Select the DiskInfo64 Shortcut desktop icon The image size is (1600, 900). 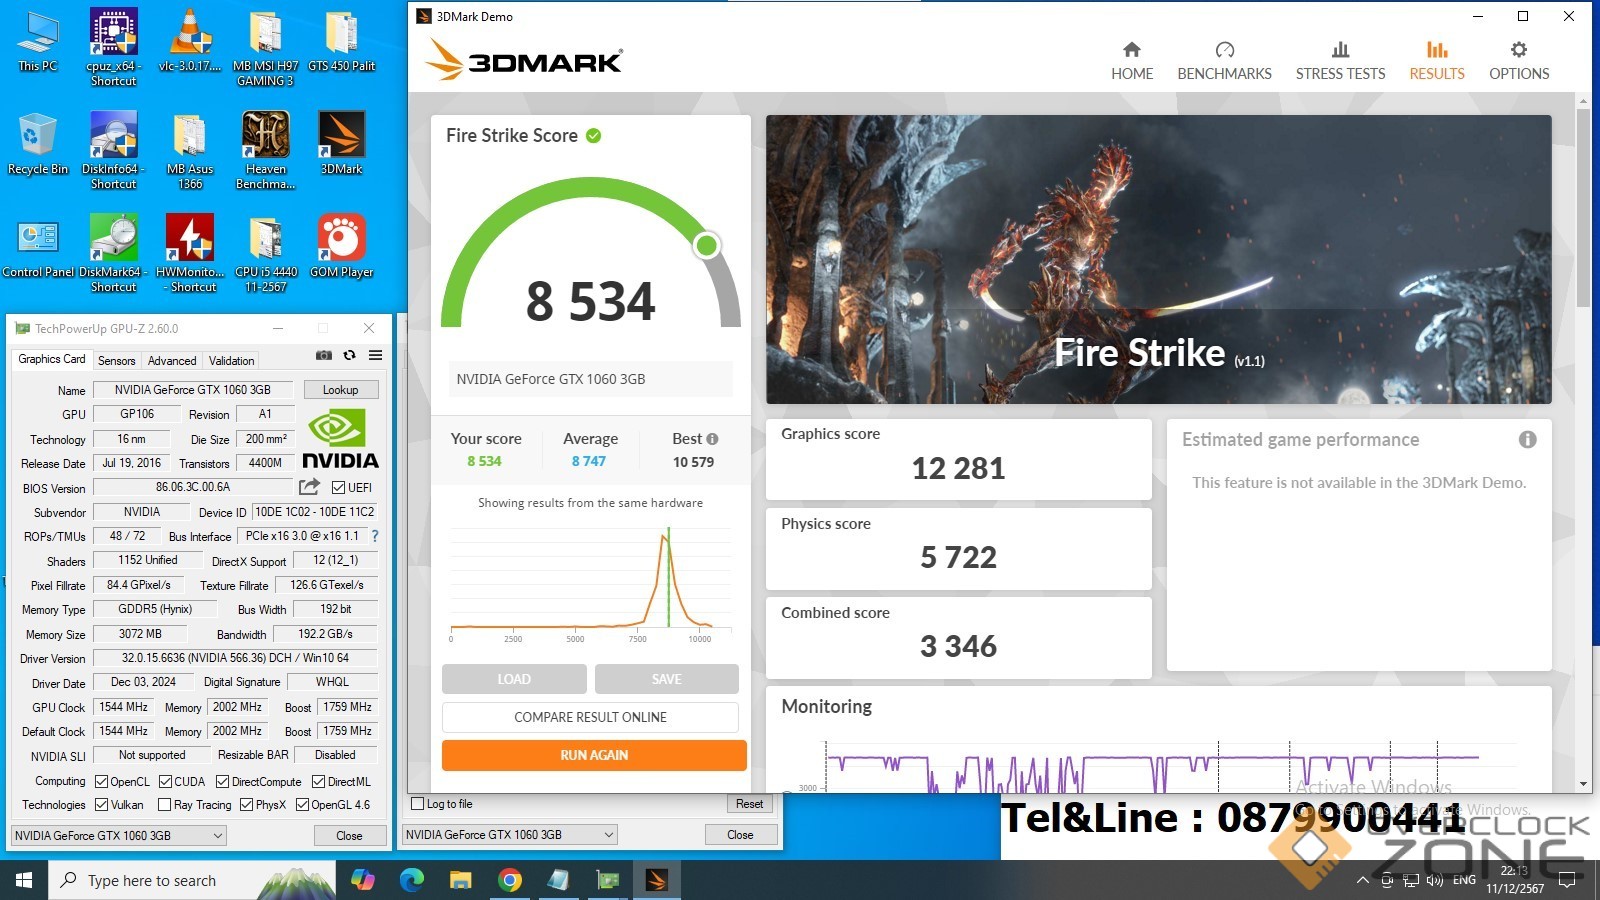point(113,150)
